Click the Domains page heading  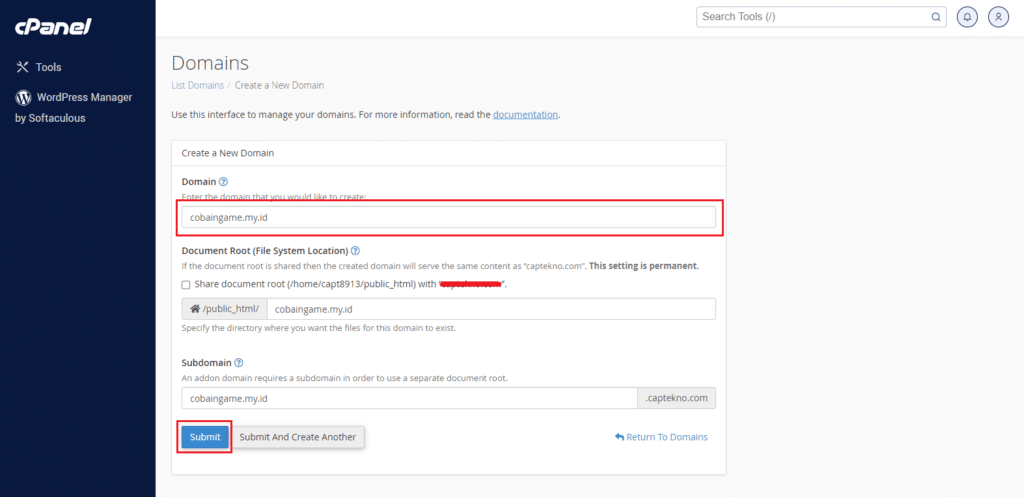210,63
